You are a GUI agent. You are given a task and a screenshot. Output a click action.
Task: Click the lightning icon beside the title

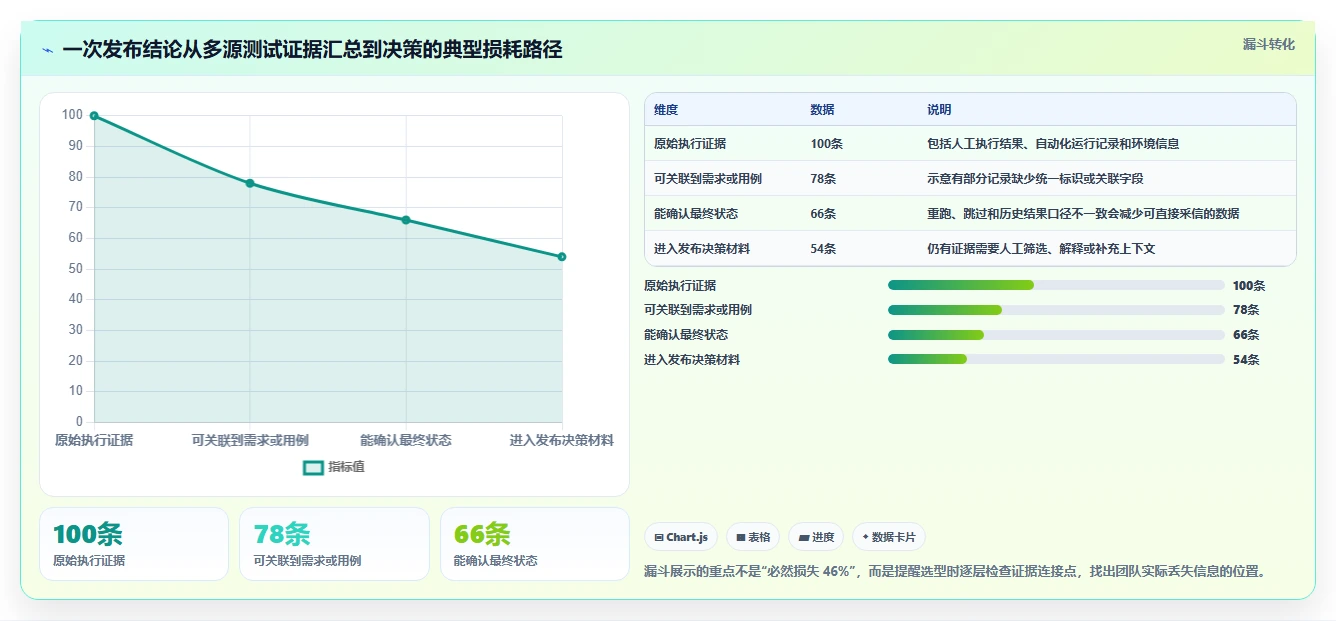(48, 50)
